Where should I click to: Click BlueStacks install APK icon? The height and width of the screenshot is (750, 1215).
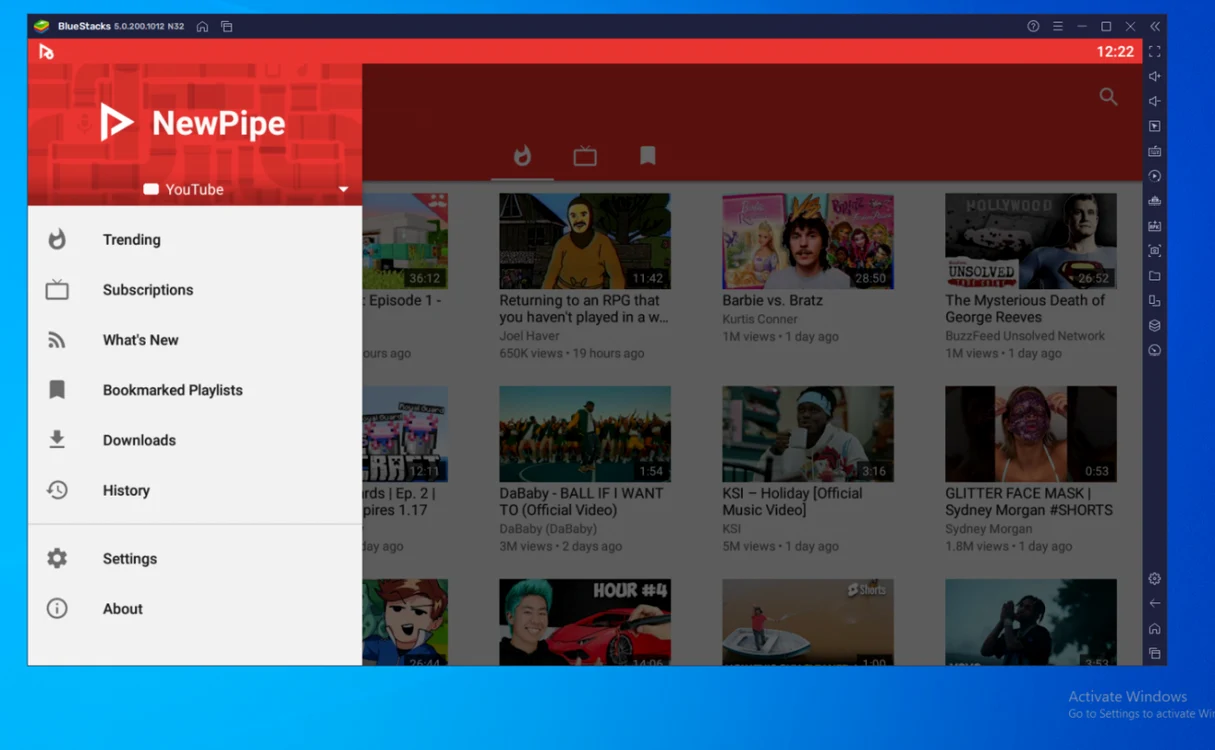point(1155,226)
